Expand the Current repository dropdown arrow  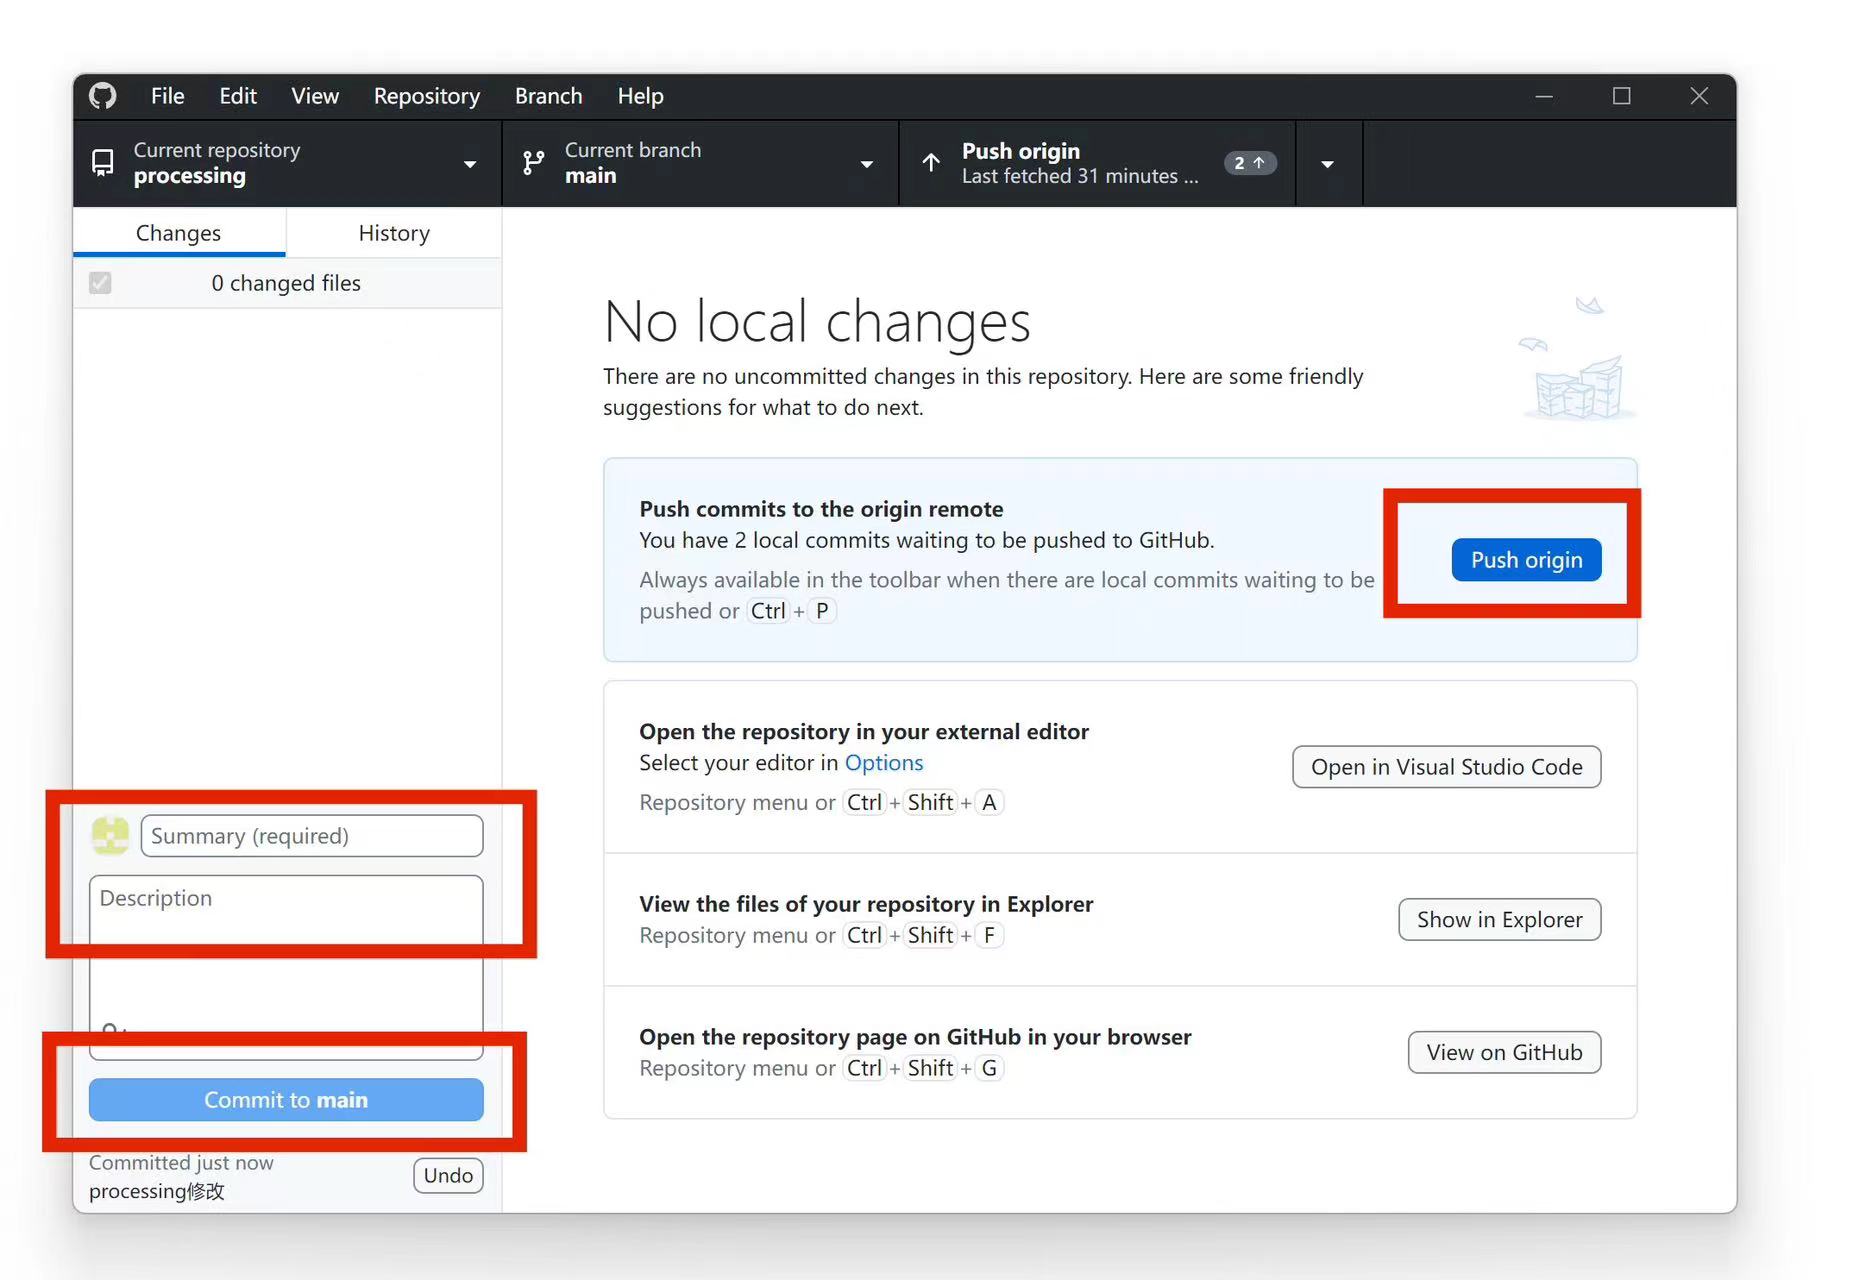(469, 164)
